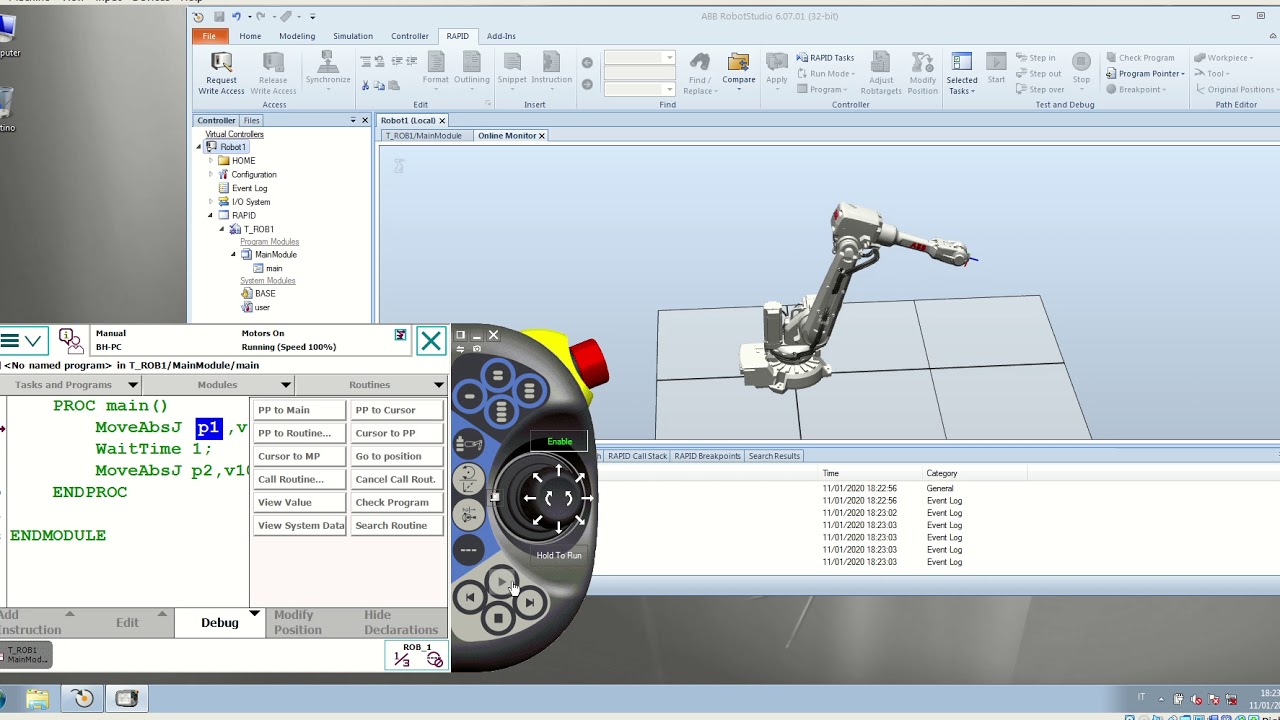Open Selected Tasks checklist dropdown

[x=961, y=74]
